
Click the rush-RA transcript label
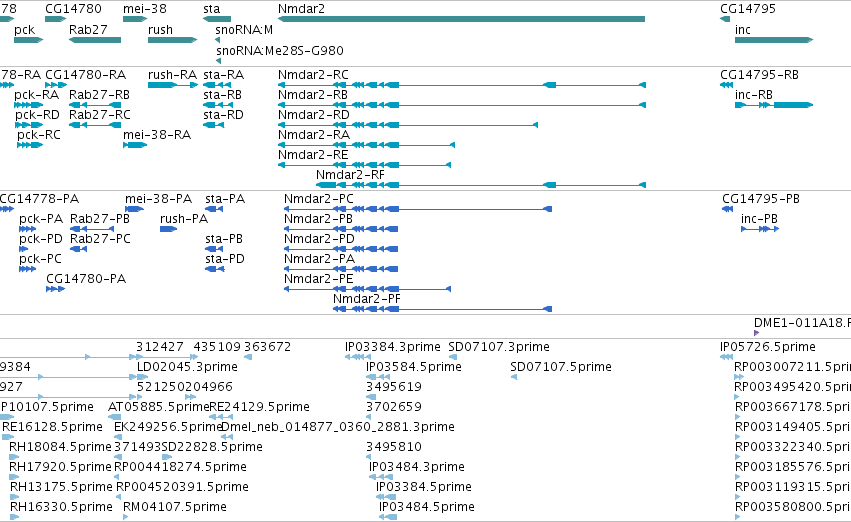pyautogui.click(x=172, y=74)
